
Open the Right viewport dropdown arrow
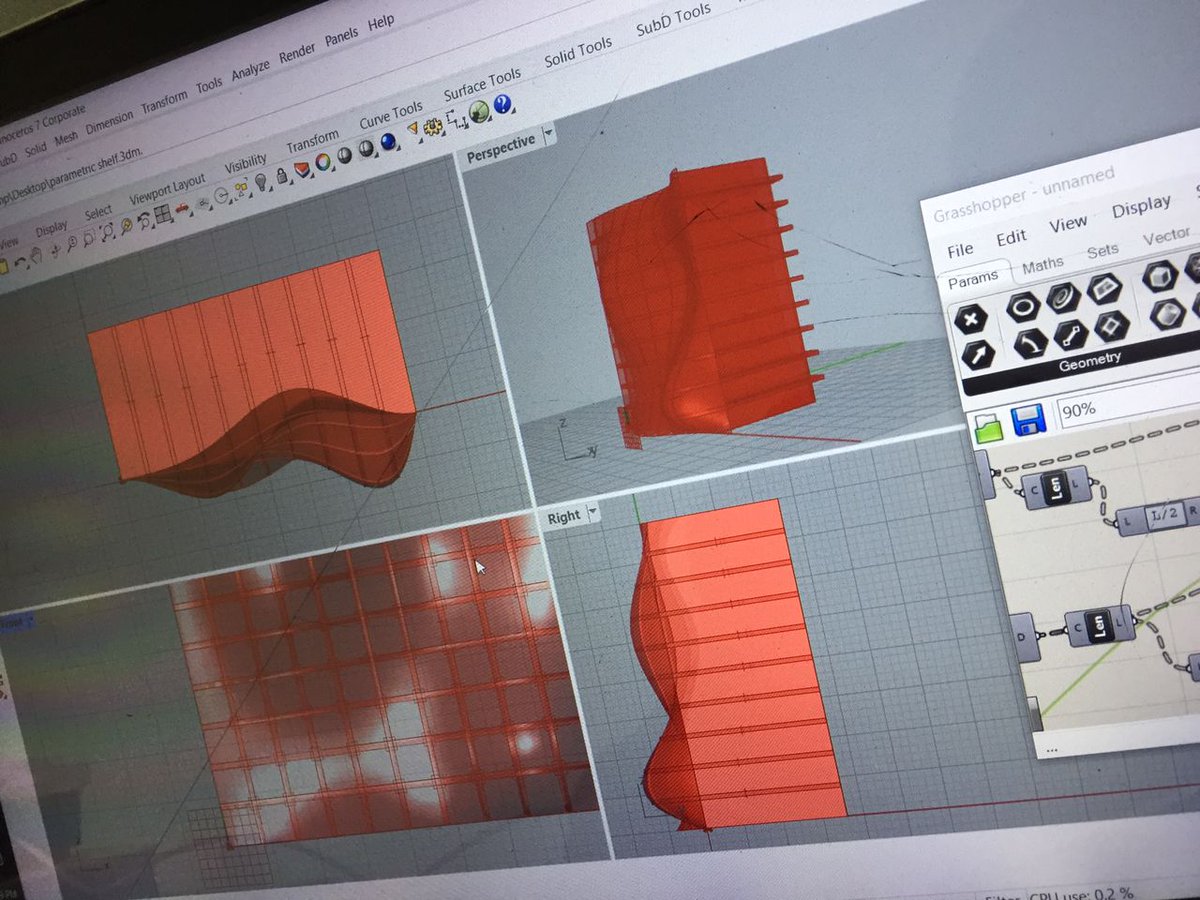coord(593,513)
